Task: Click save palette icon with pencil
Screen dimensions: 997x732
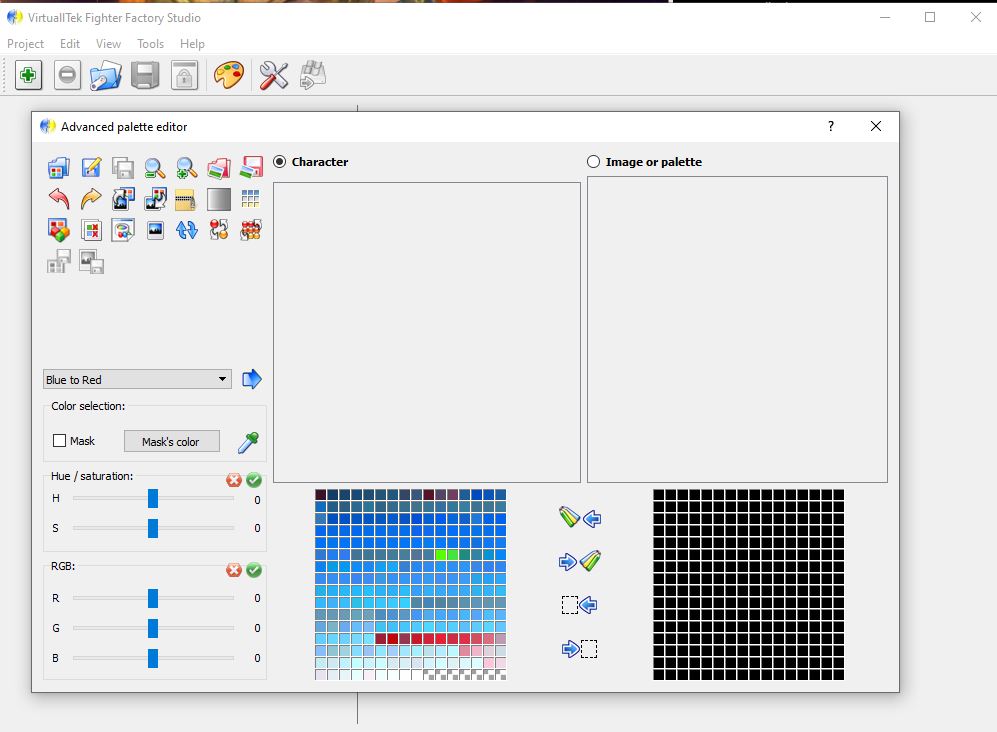Action: coord(91,168)
